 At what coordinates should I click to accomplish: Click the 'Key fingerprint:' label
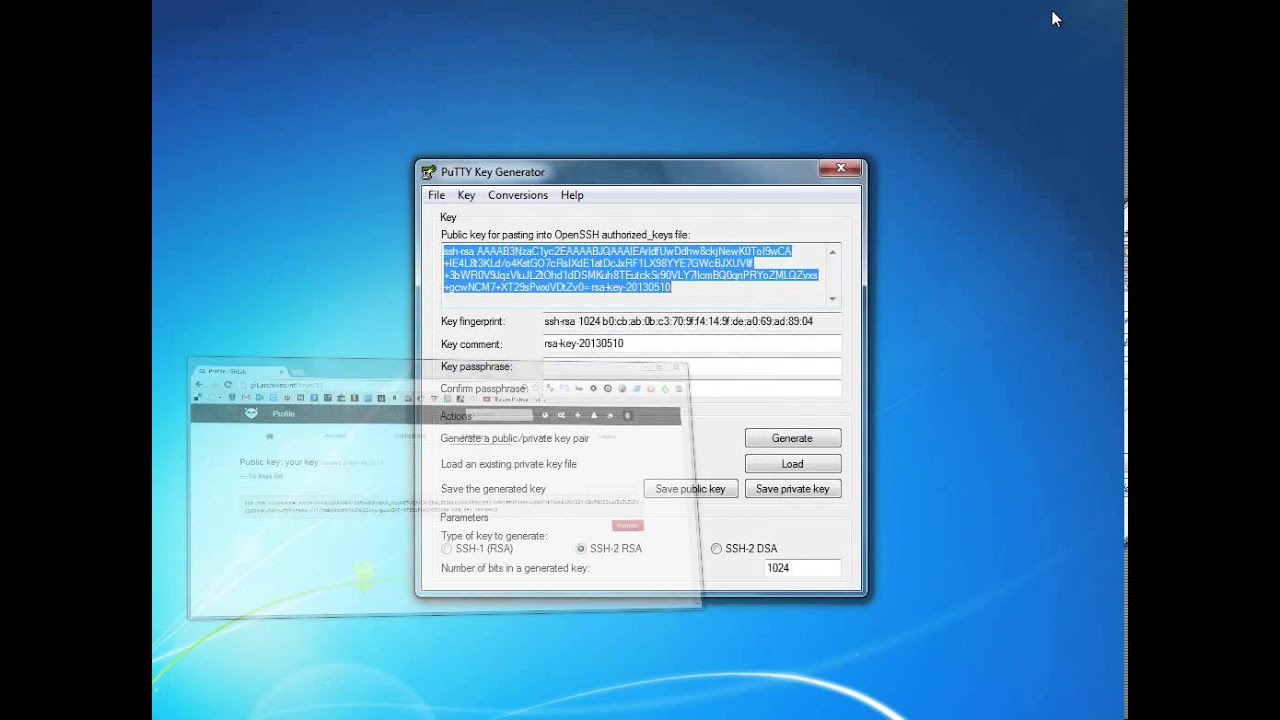473,322
